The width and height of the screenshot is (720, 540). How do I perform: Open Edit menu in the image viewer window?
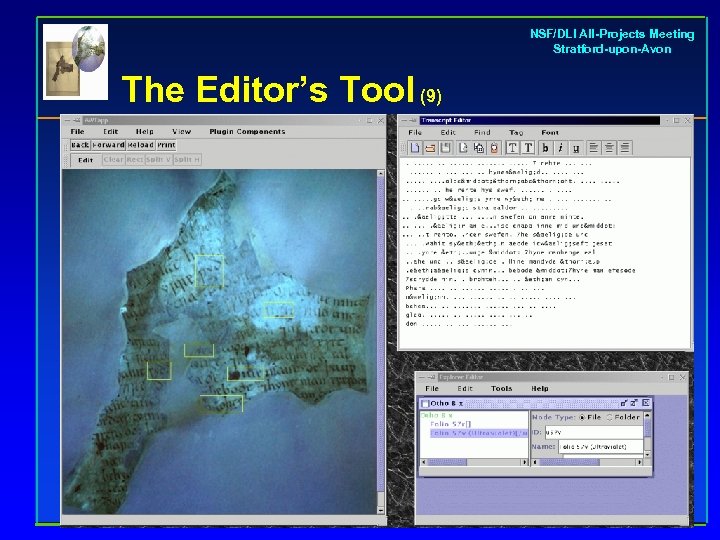pos(111,131)
